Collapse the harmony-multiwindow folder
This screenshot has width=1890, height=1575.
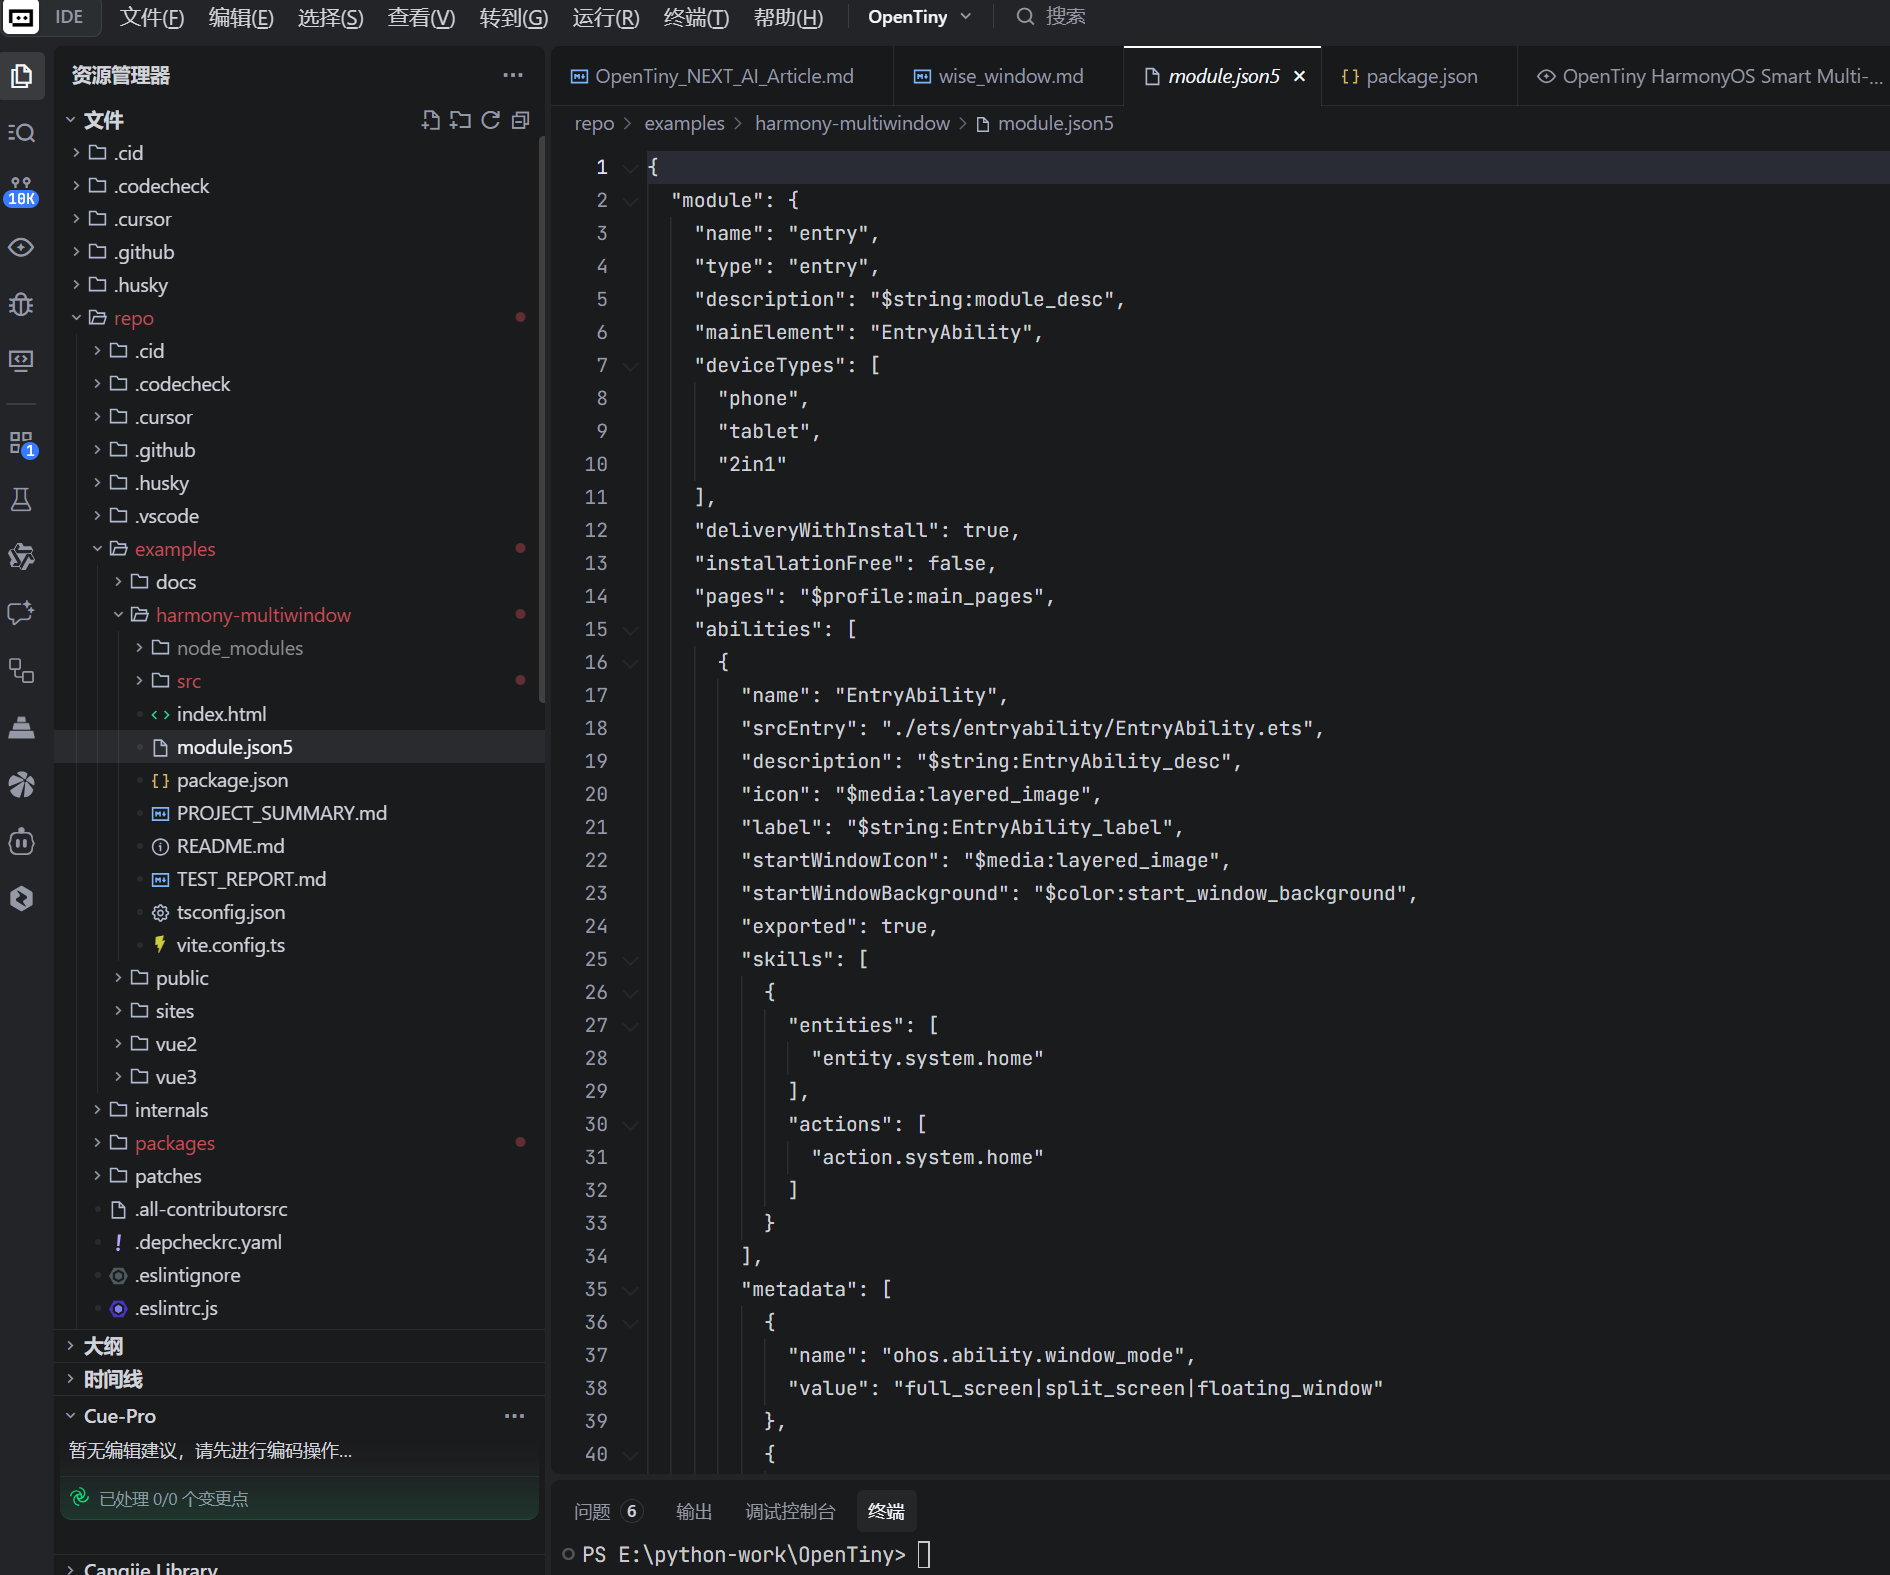coord(118,615)
